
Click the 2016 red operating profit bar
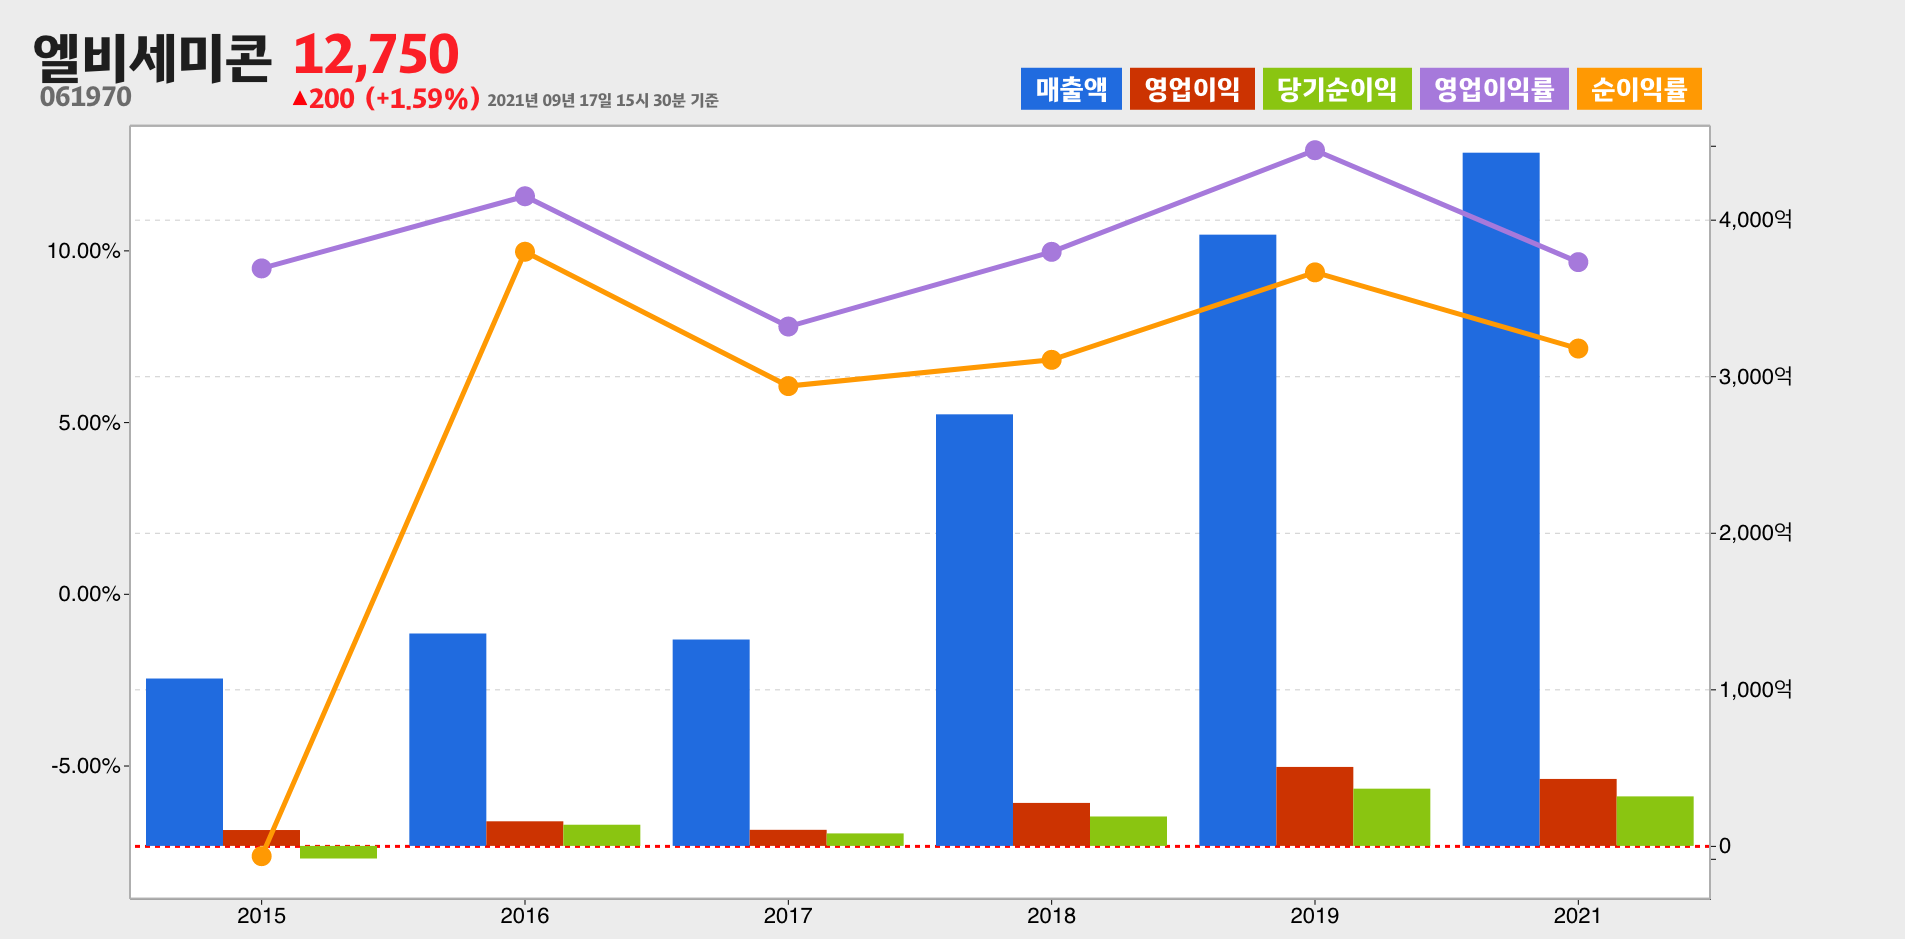[525, 834]
